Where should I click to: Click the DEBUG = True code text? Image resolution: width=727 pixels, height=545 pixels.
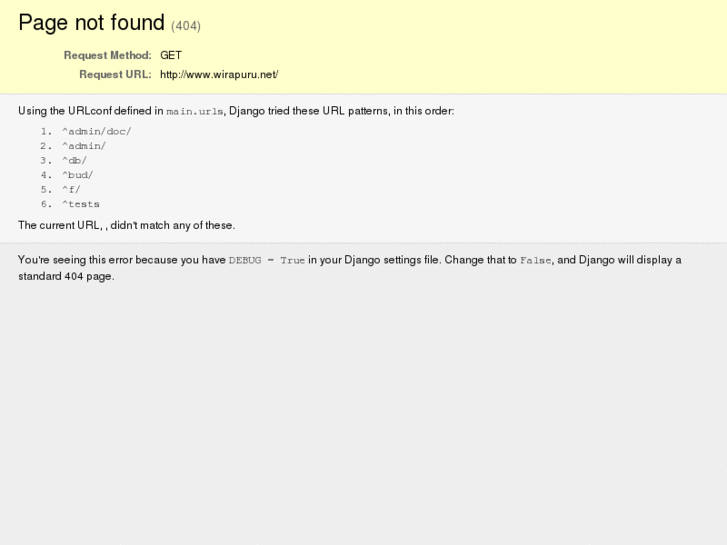266,261
